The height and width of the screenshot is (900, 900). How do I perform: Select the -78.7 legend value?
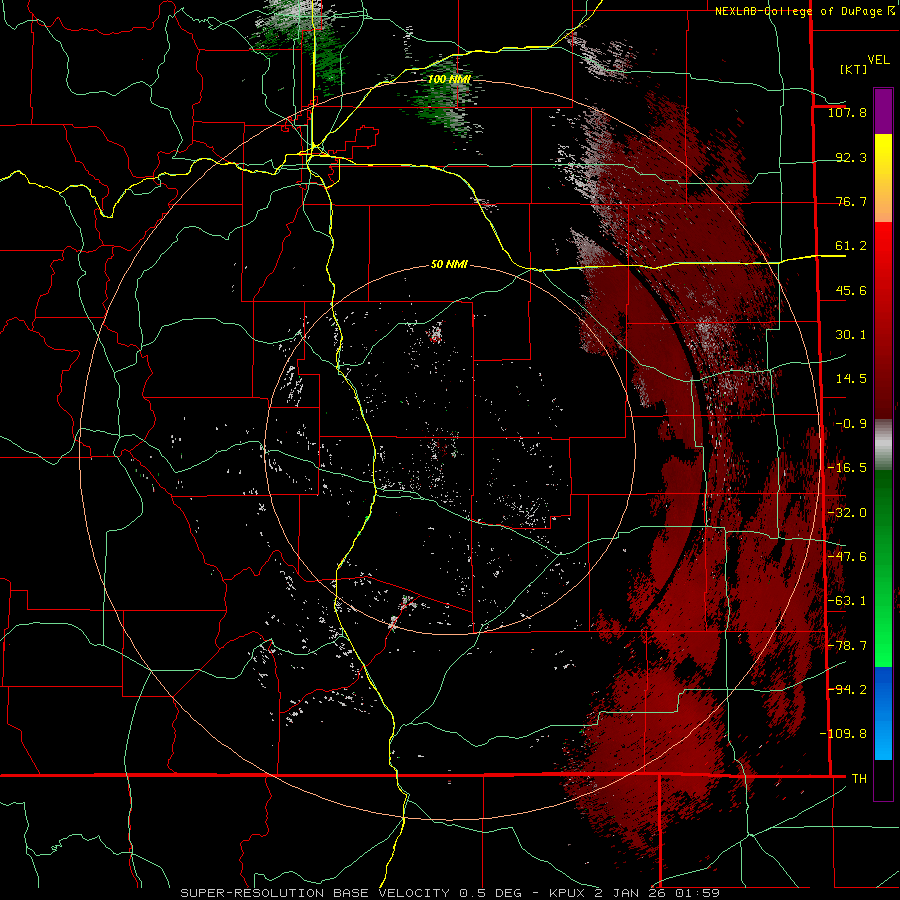(847, 646)
